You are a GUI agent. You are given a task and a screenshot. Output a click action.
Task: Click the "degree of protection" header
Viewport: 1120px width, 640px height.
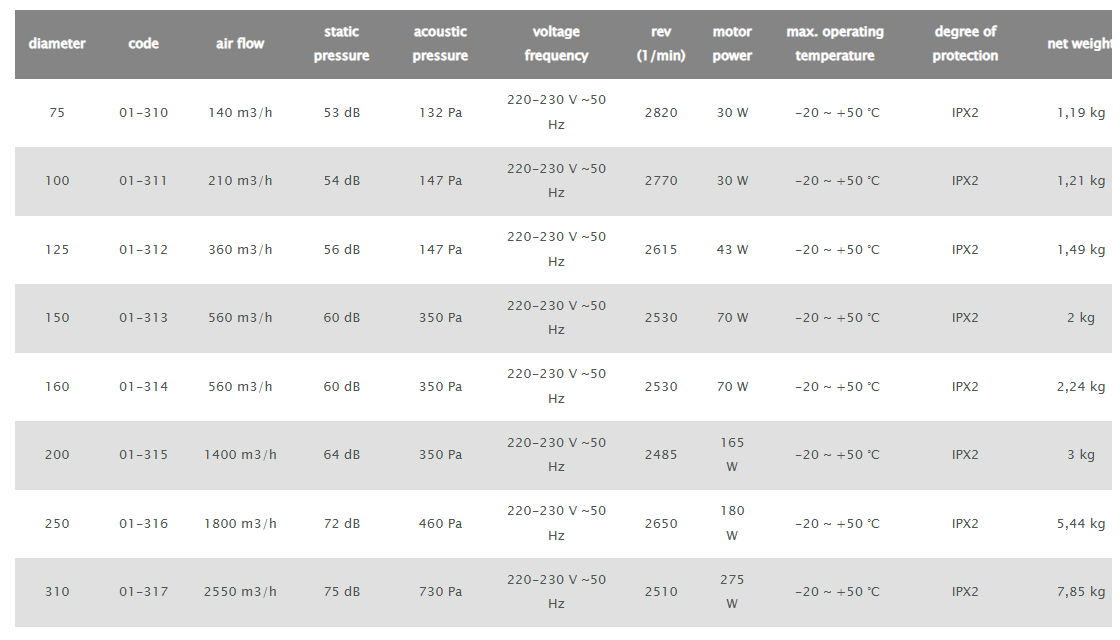[x=965, y=44]
